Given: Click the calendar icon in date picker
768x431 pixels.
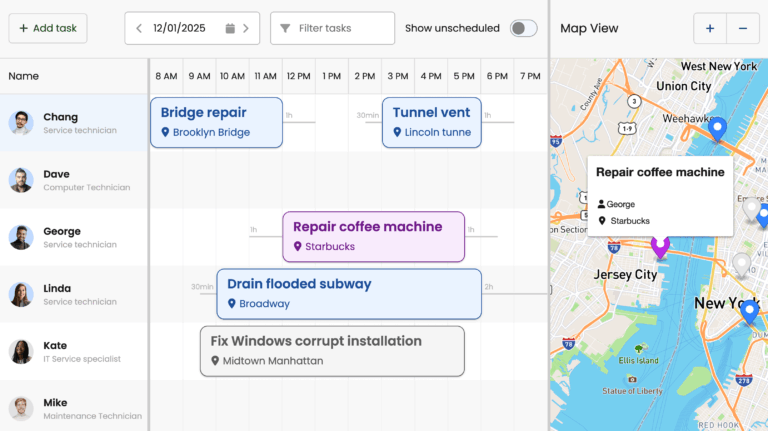Looking at the screenshot, I should [231, 28].
